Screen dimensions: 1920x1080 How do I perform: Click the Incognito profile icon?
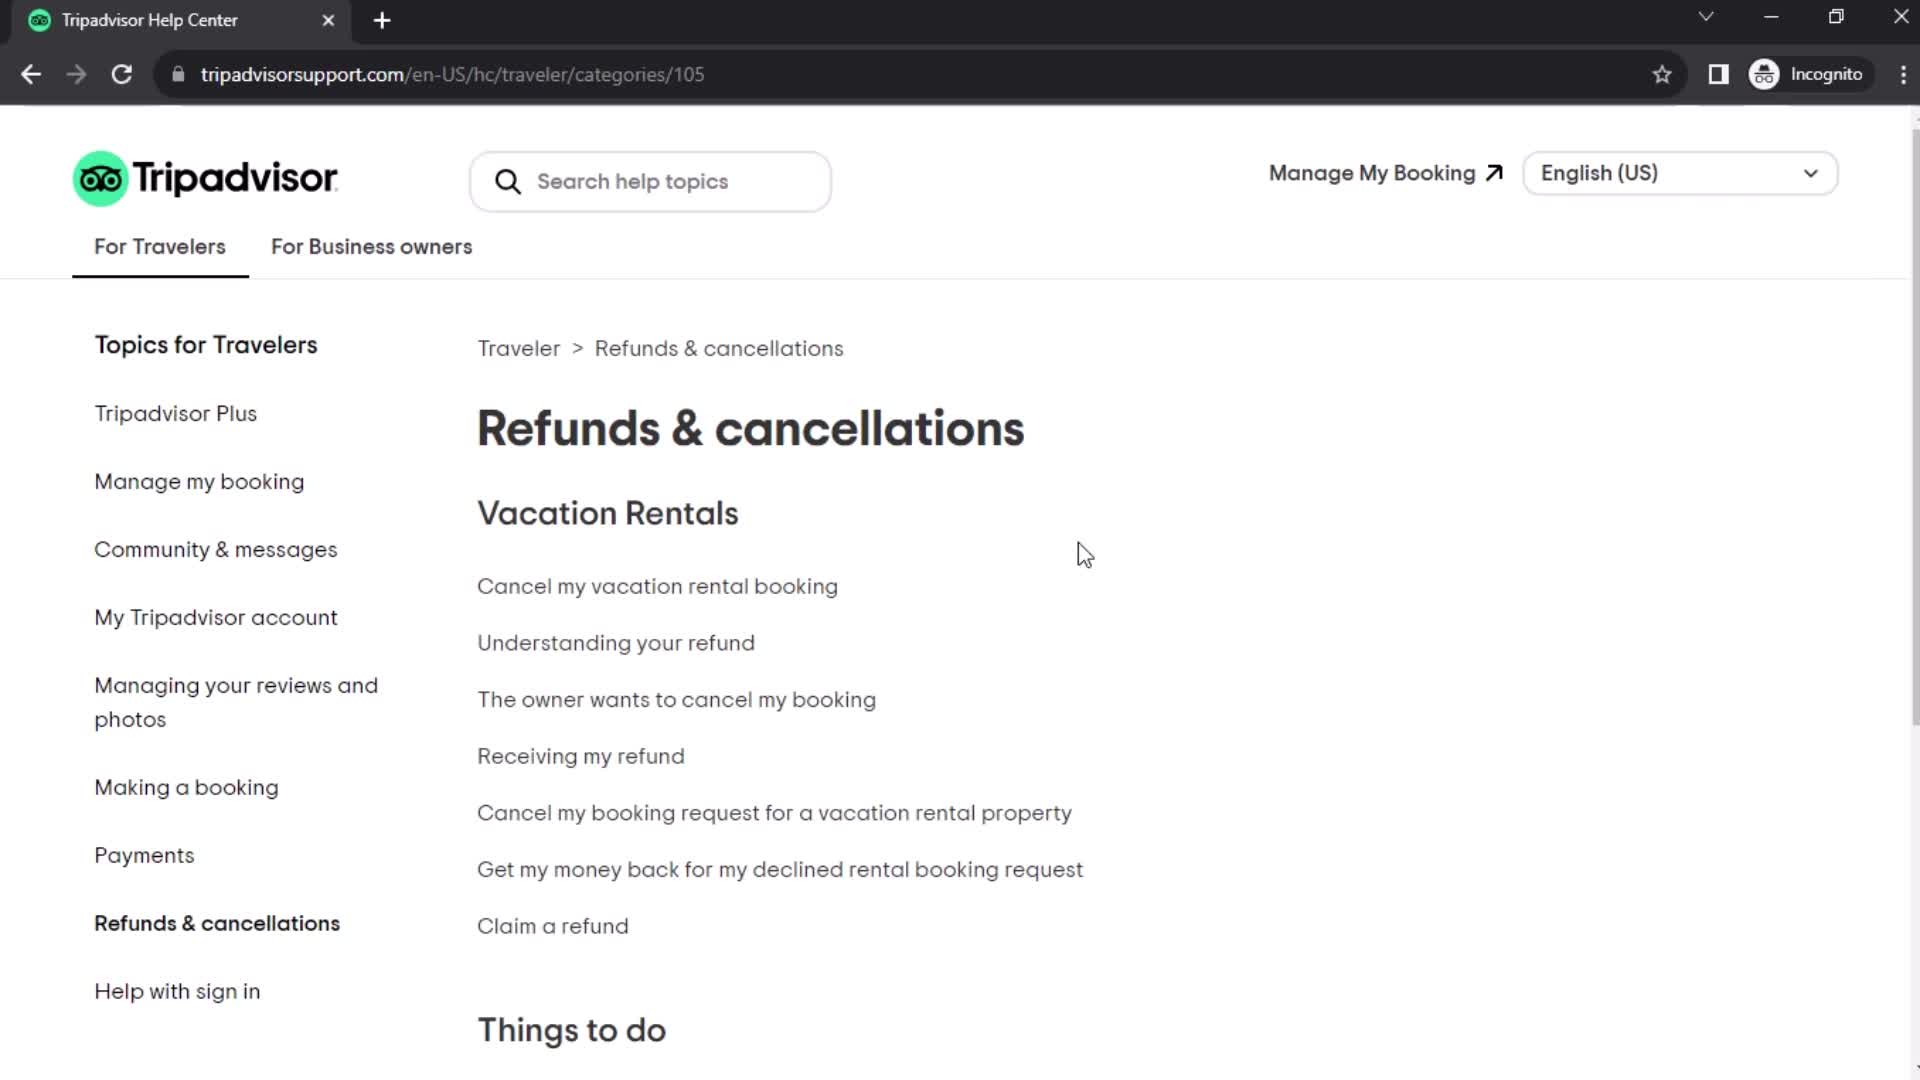pyautogui.click(x=1766, y=74)
